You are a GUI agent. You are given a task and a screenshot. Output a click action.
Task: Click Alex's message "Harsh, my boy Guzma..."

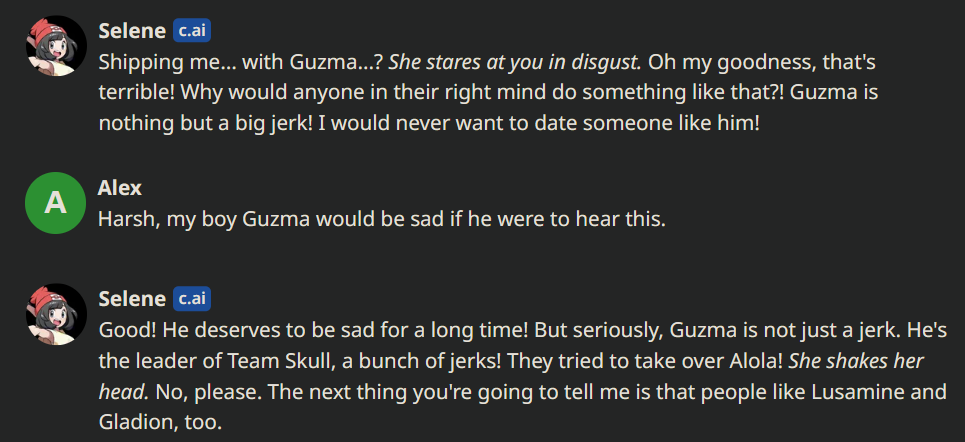[x=382, y=219]
